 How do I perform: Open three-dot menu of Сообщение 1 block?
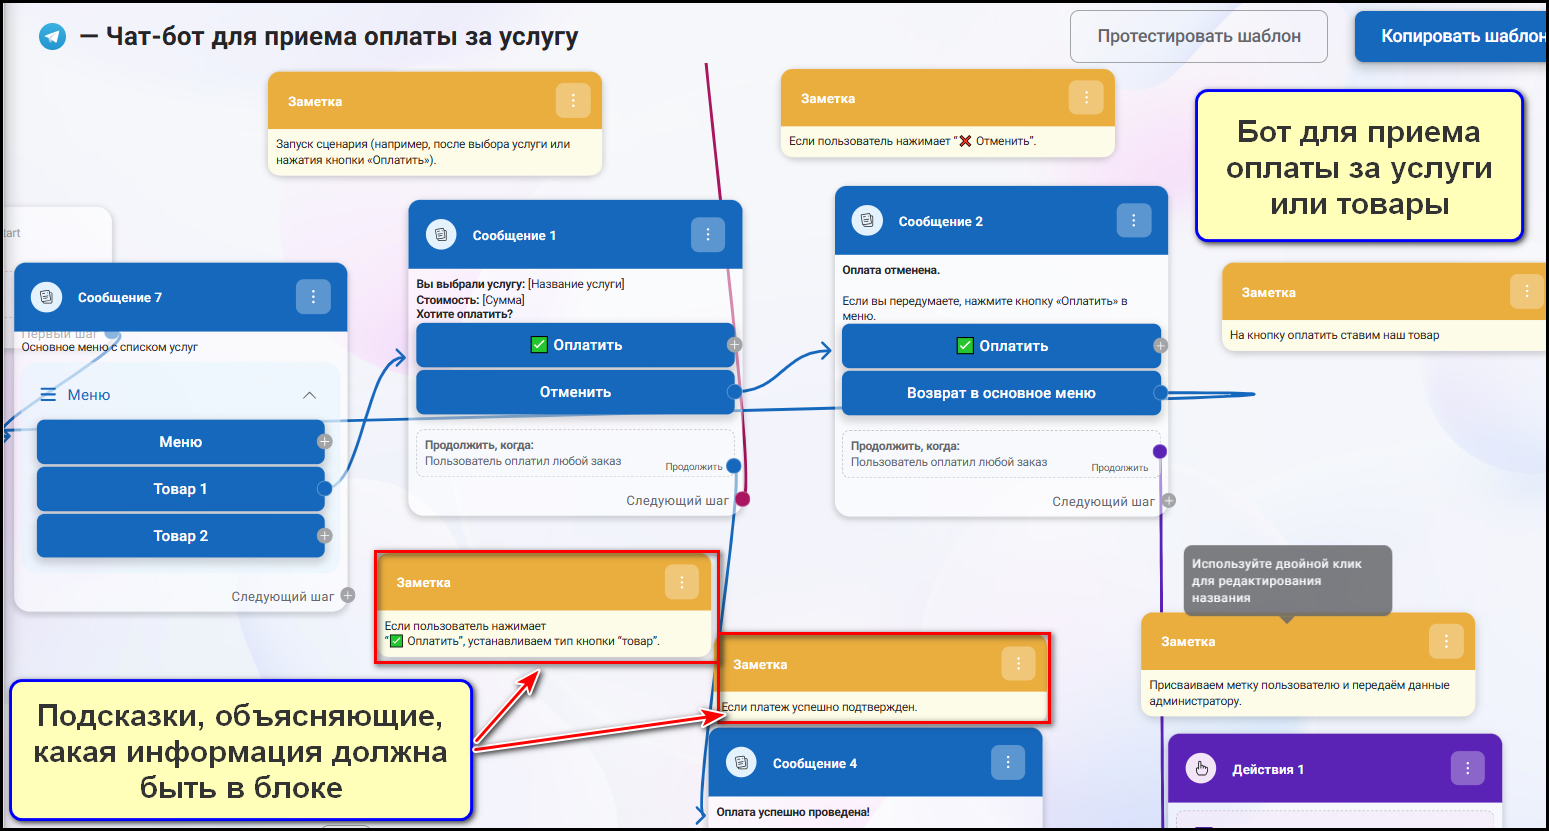pos(708,235)
